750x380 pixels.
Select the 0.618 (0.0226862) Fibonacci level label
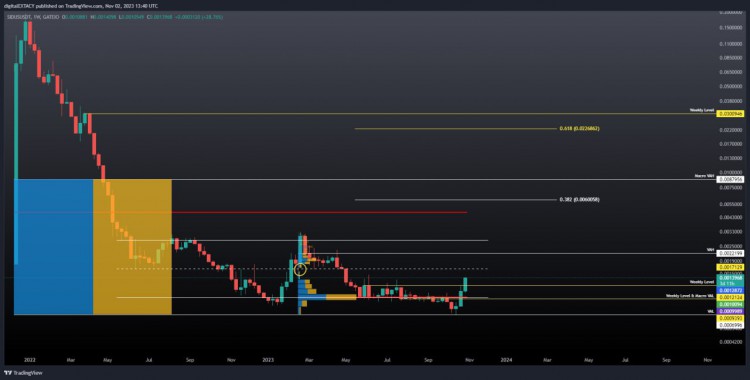579,129
